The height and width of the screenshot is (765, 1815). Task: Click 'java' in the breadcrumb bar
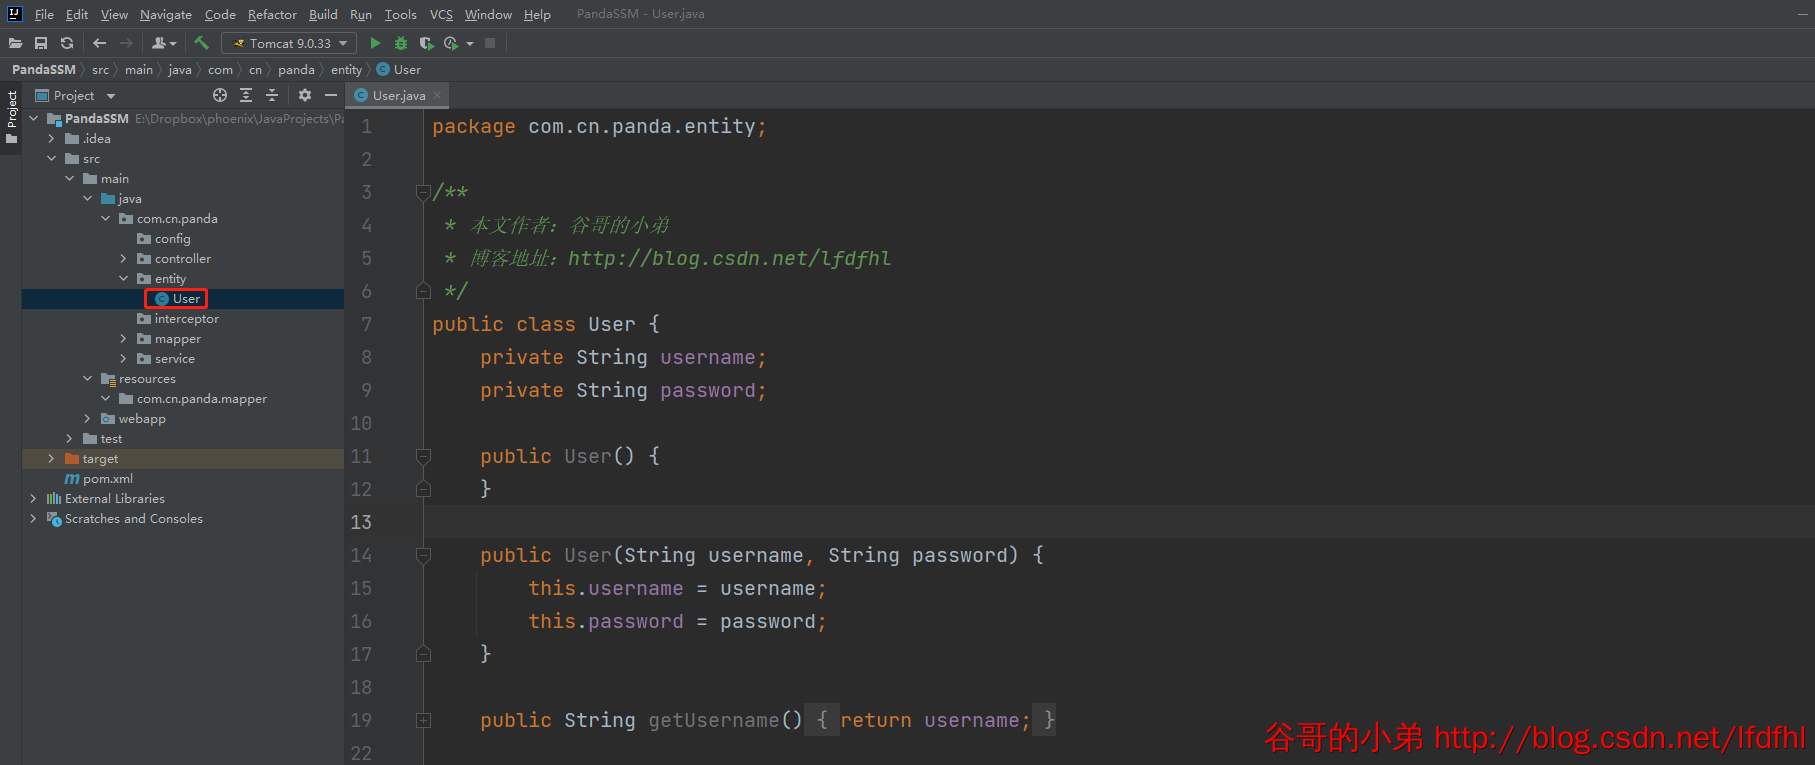(x=180, y=70)
